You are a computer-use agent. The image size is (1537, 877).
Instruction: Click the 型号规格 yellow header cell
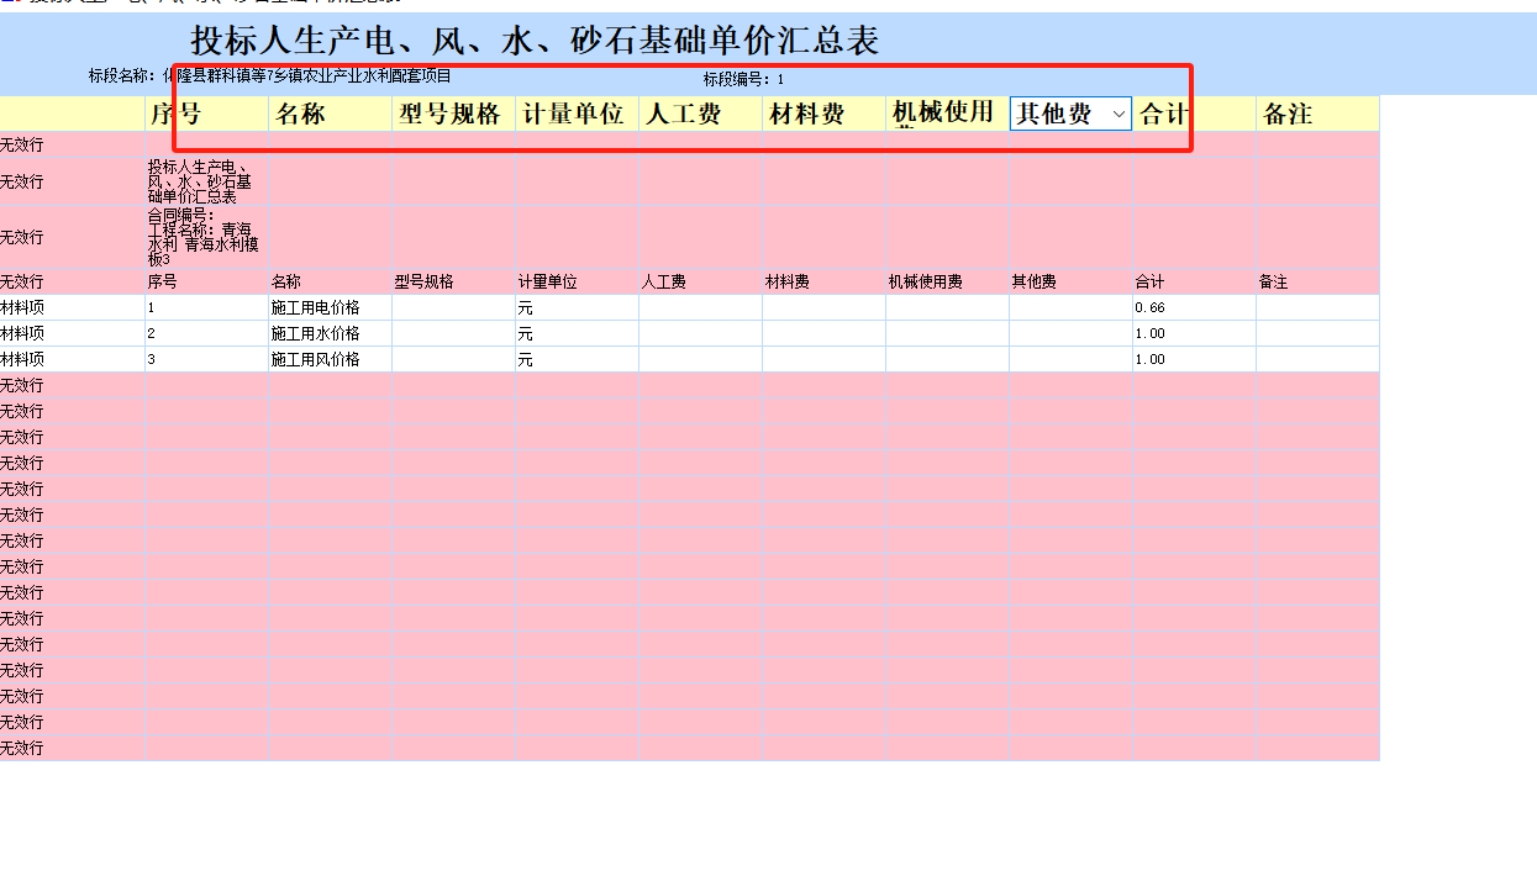coord(452,114)
